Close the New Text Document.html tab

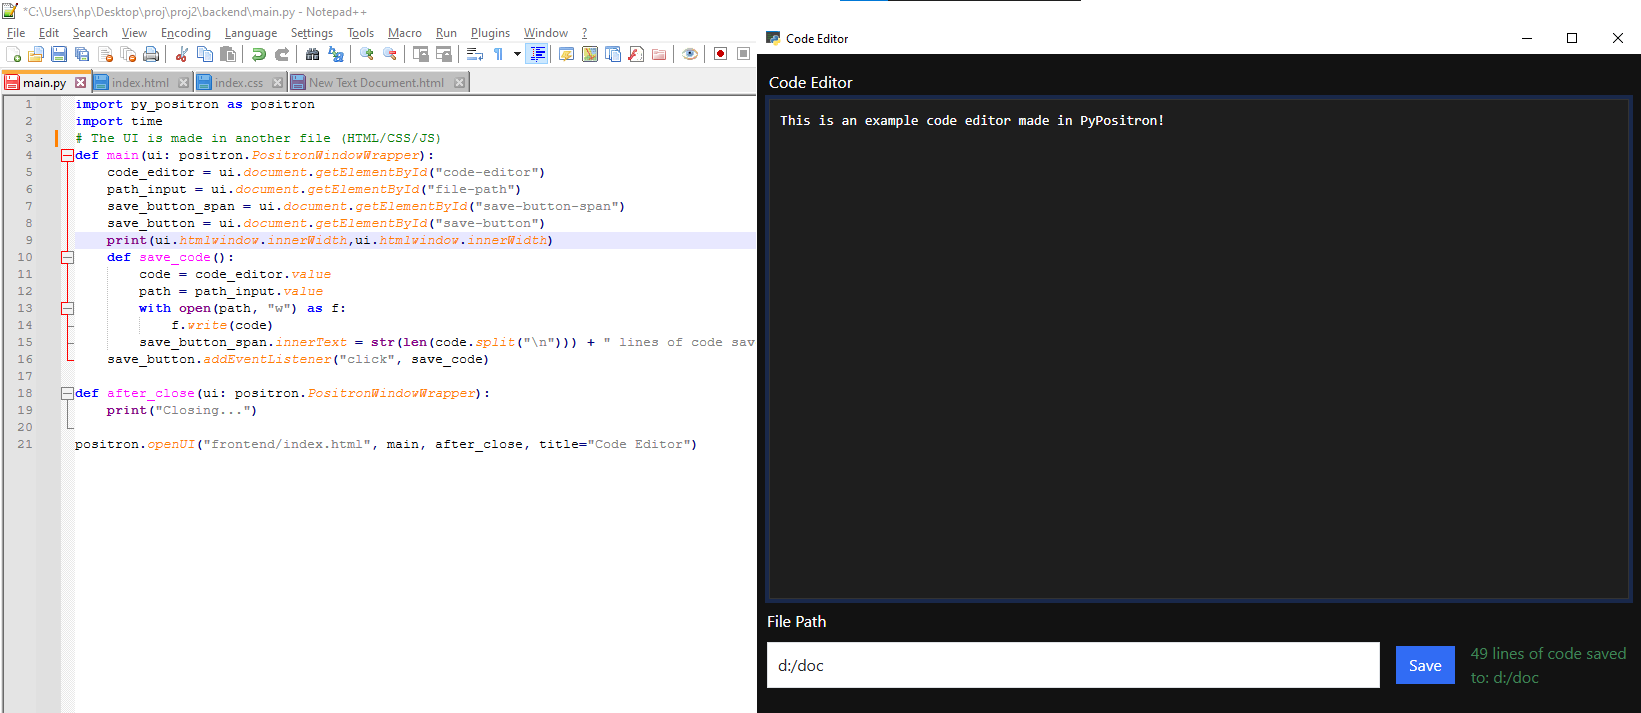(459, 83)
